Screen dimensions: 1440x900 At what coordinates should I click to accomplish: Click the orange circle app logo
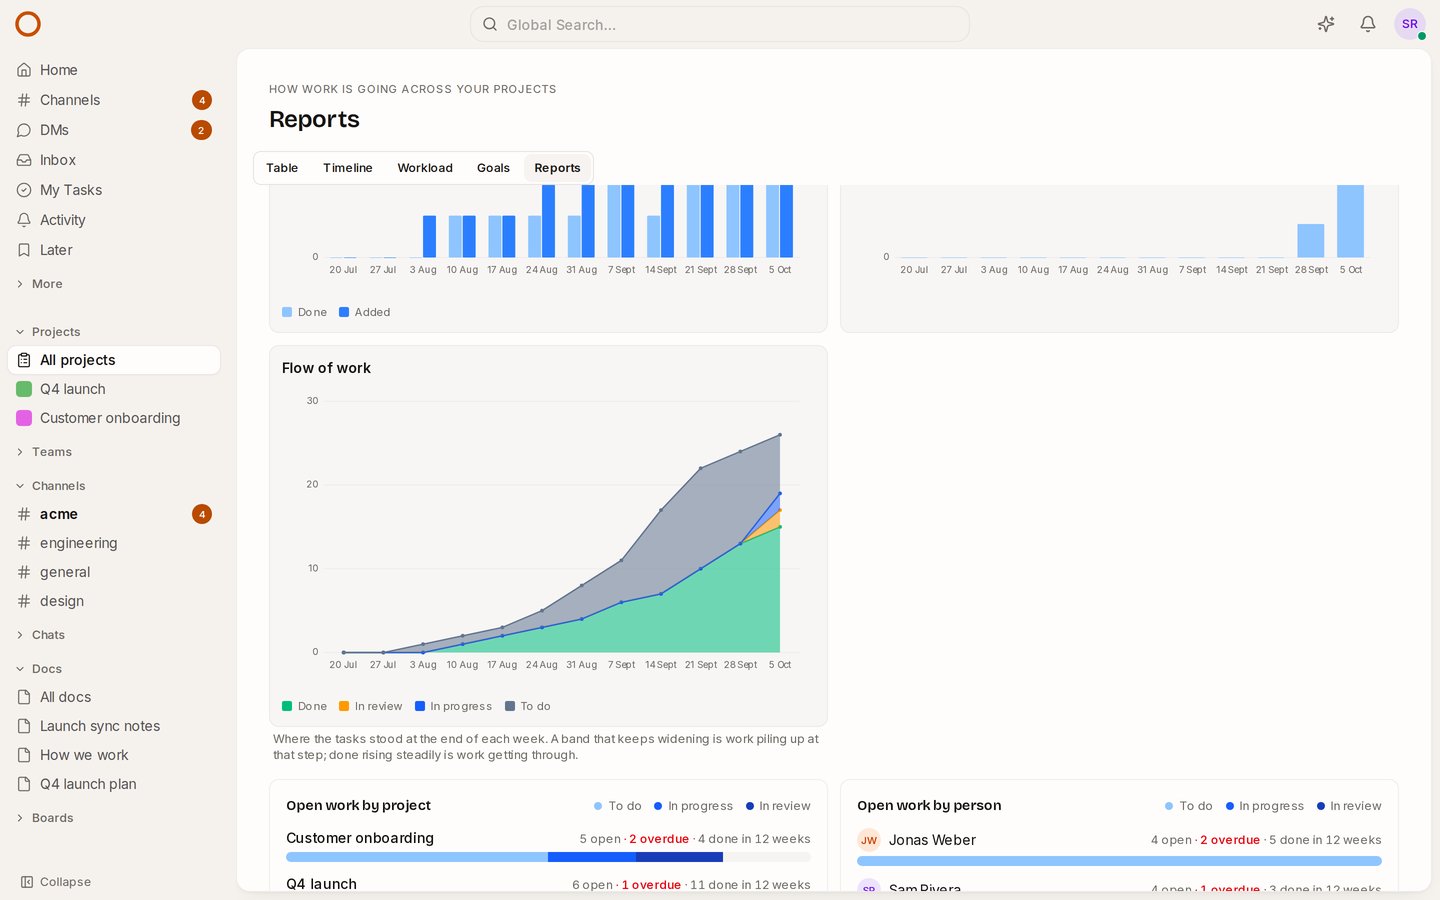28,24
